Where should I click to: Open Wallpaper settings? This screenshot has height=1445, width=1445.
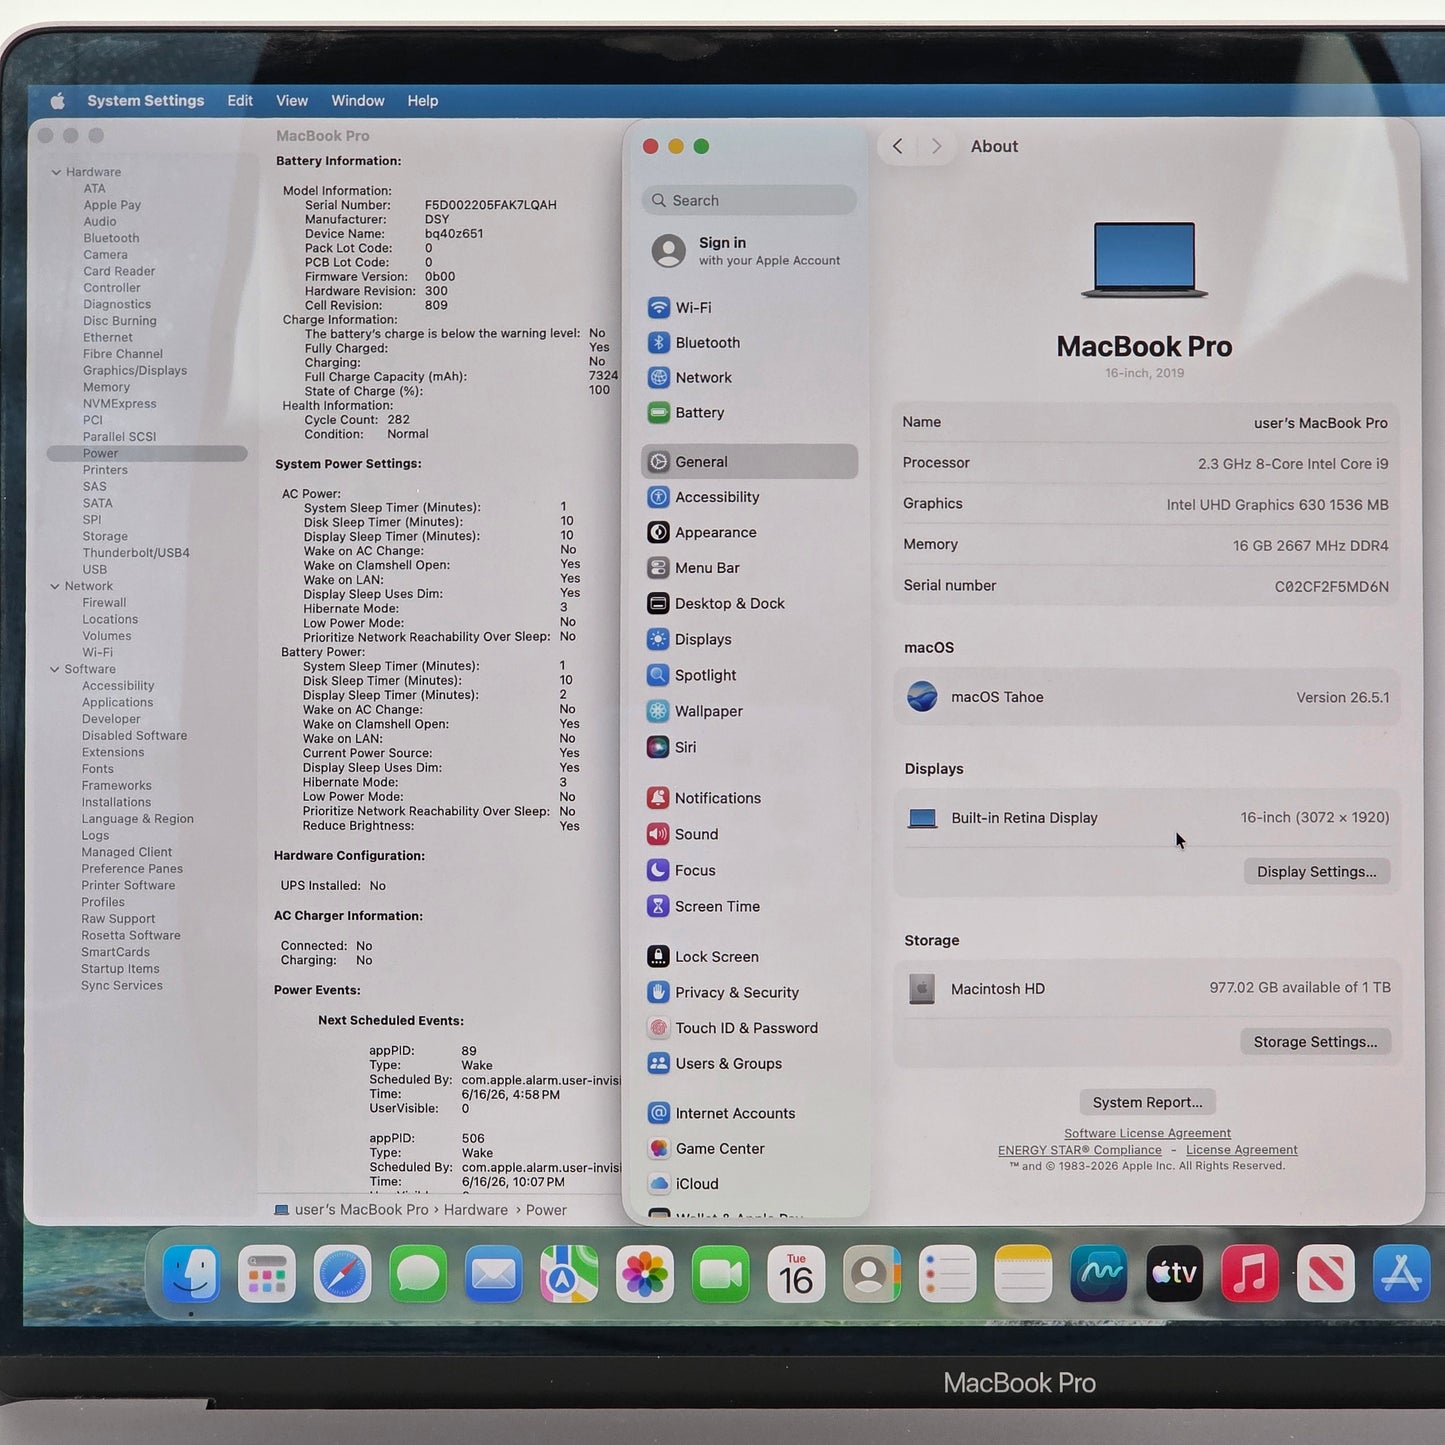coord(750,711)
